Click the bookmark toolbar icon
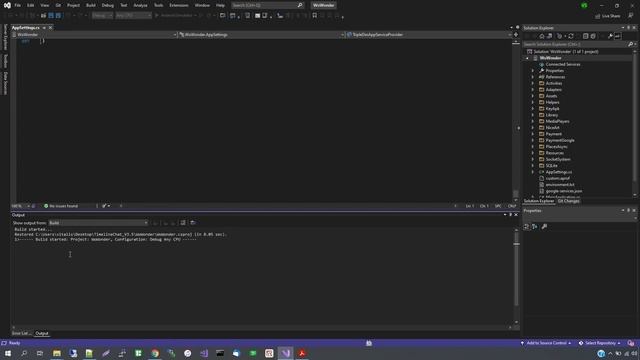Viewport: 640px width, 360px height. (x=314, y=16)
